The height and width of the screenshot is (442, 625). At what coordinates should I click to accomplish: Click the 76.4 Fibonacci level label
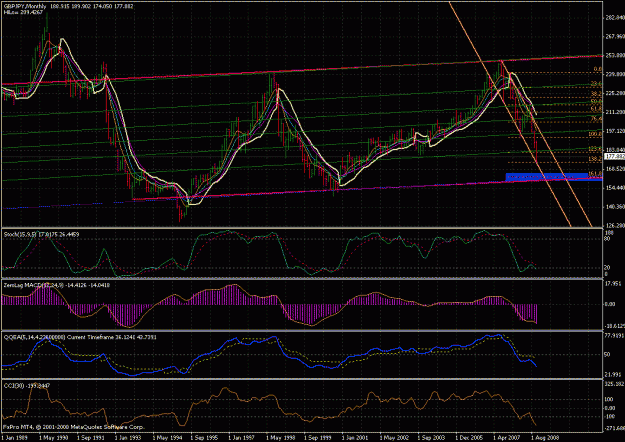tap(596, 119)
